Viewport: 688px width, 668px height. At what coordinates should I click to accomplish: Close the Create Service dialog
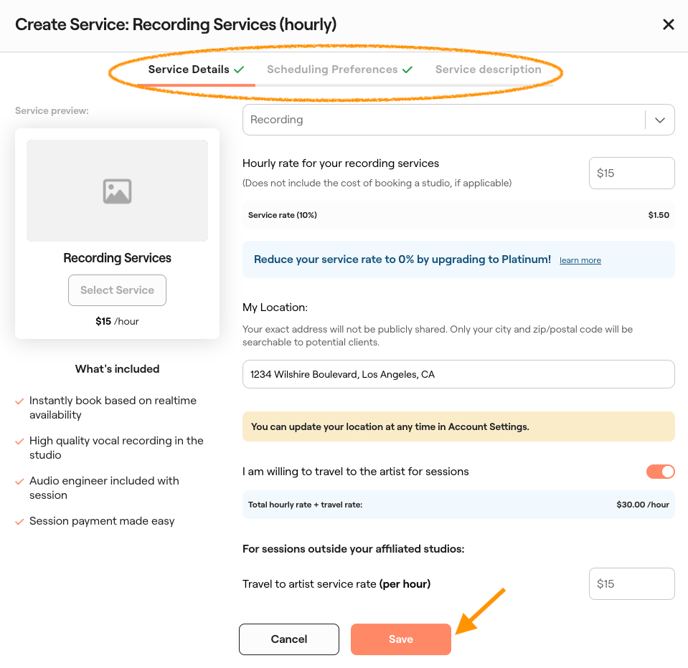click(x=668, y=25)
